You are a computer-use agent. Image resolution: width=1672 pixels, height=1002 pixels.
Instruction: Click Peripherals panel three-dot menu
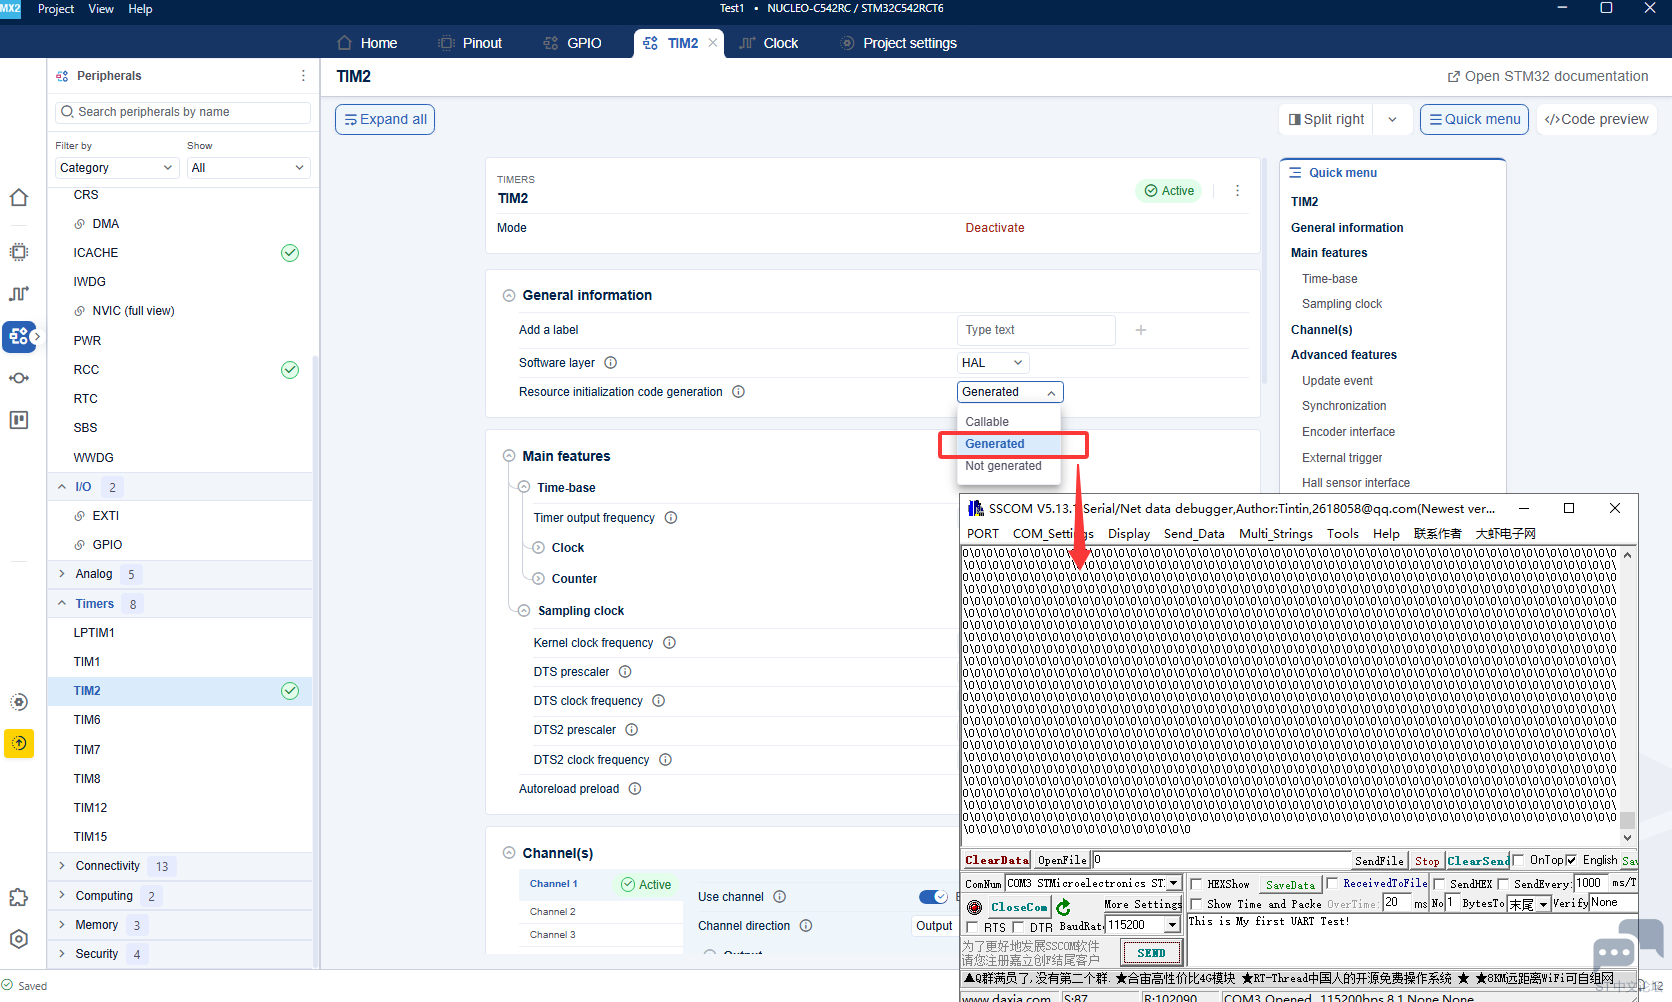pyautogui.click(x=303, y=76)
